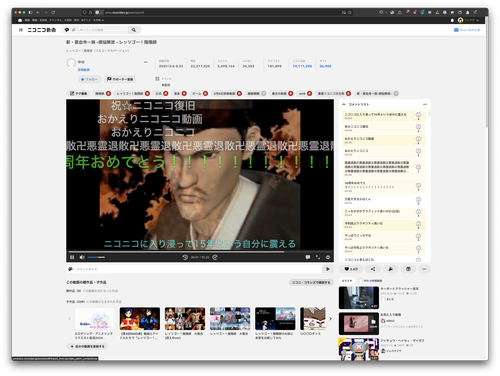The width and height of the screenshot is (500, 376).
Task: Open the comment command palette icon
Action: (x=70, y=269)
